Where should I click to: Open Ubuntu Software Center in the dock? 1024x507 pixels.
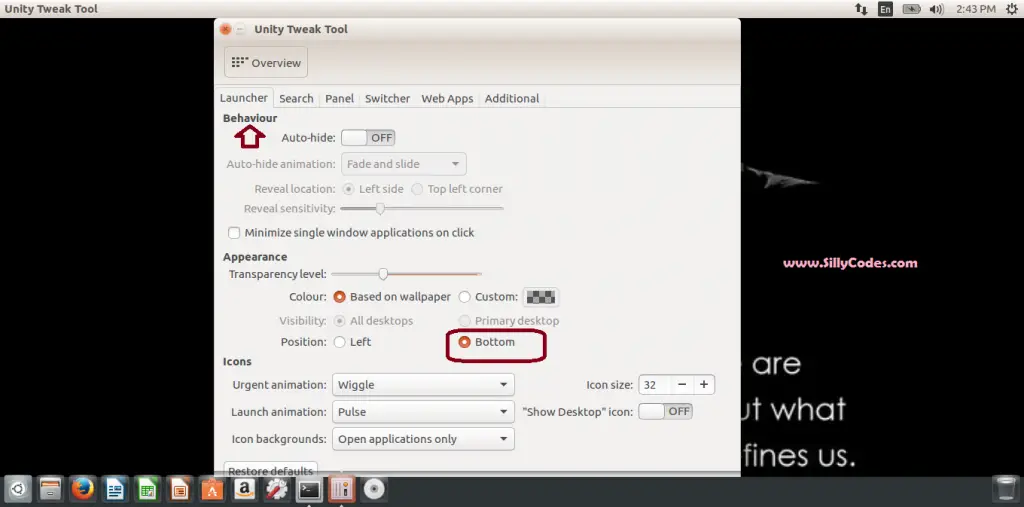pyautogui.click(x=212, y=489)
